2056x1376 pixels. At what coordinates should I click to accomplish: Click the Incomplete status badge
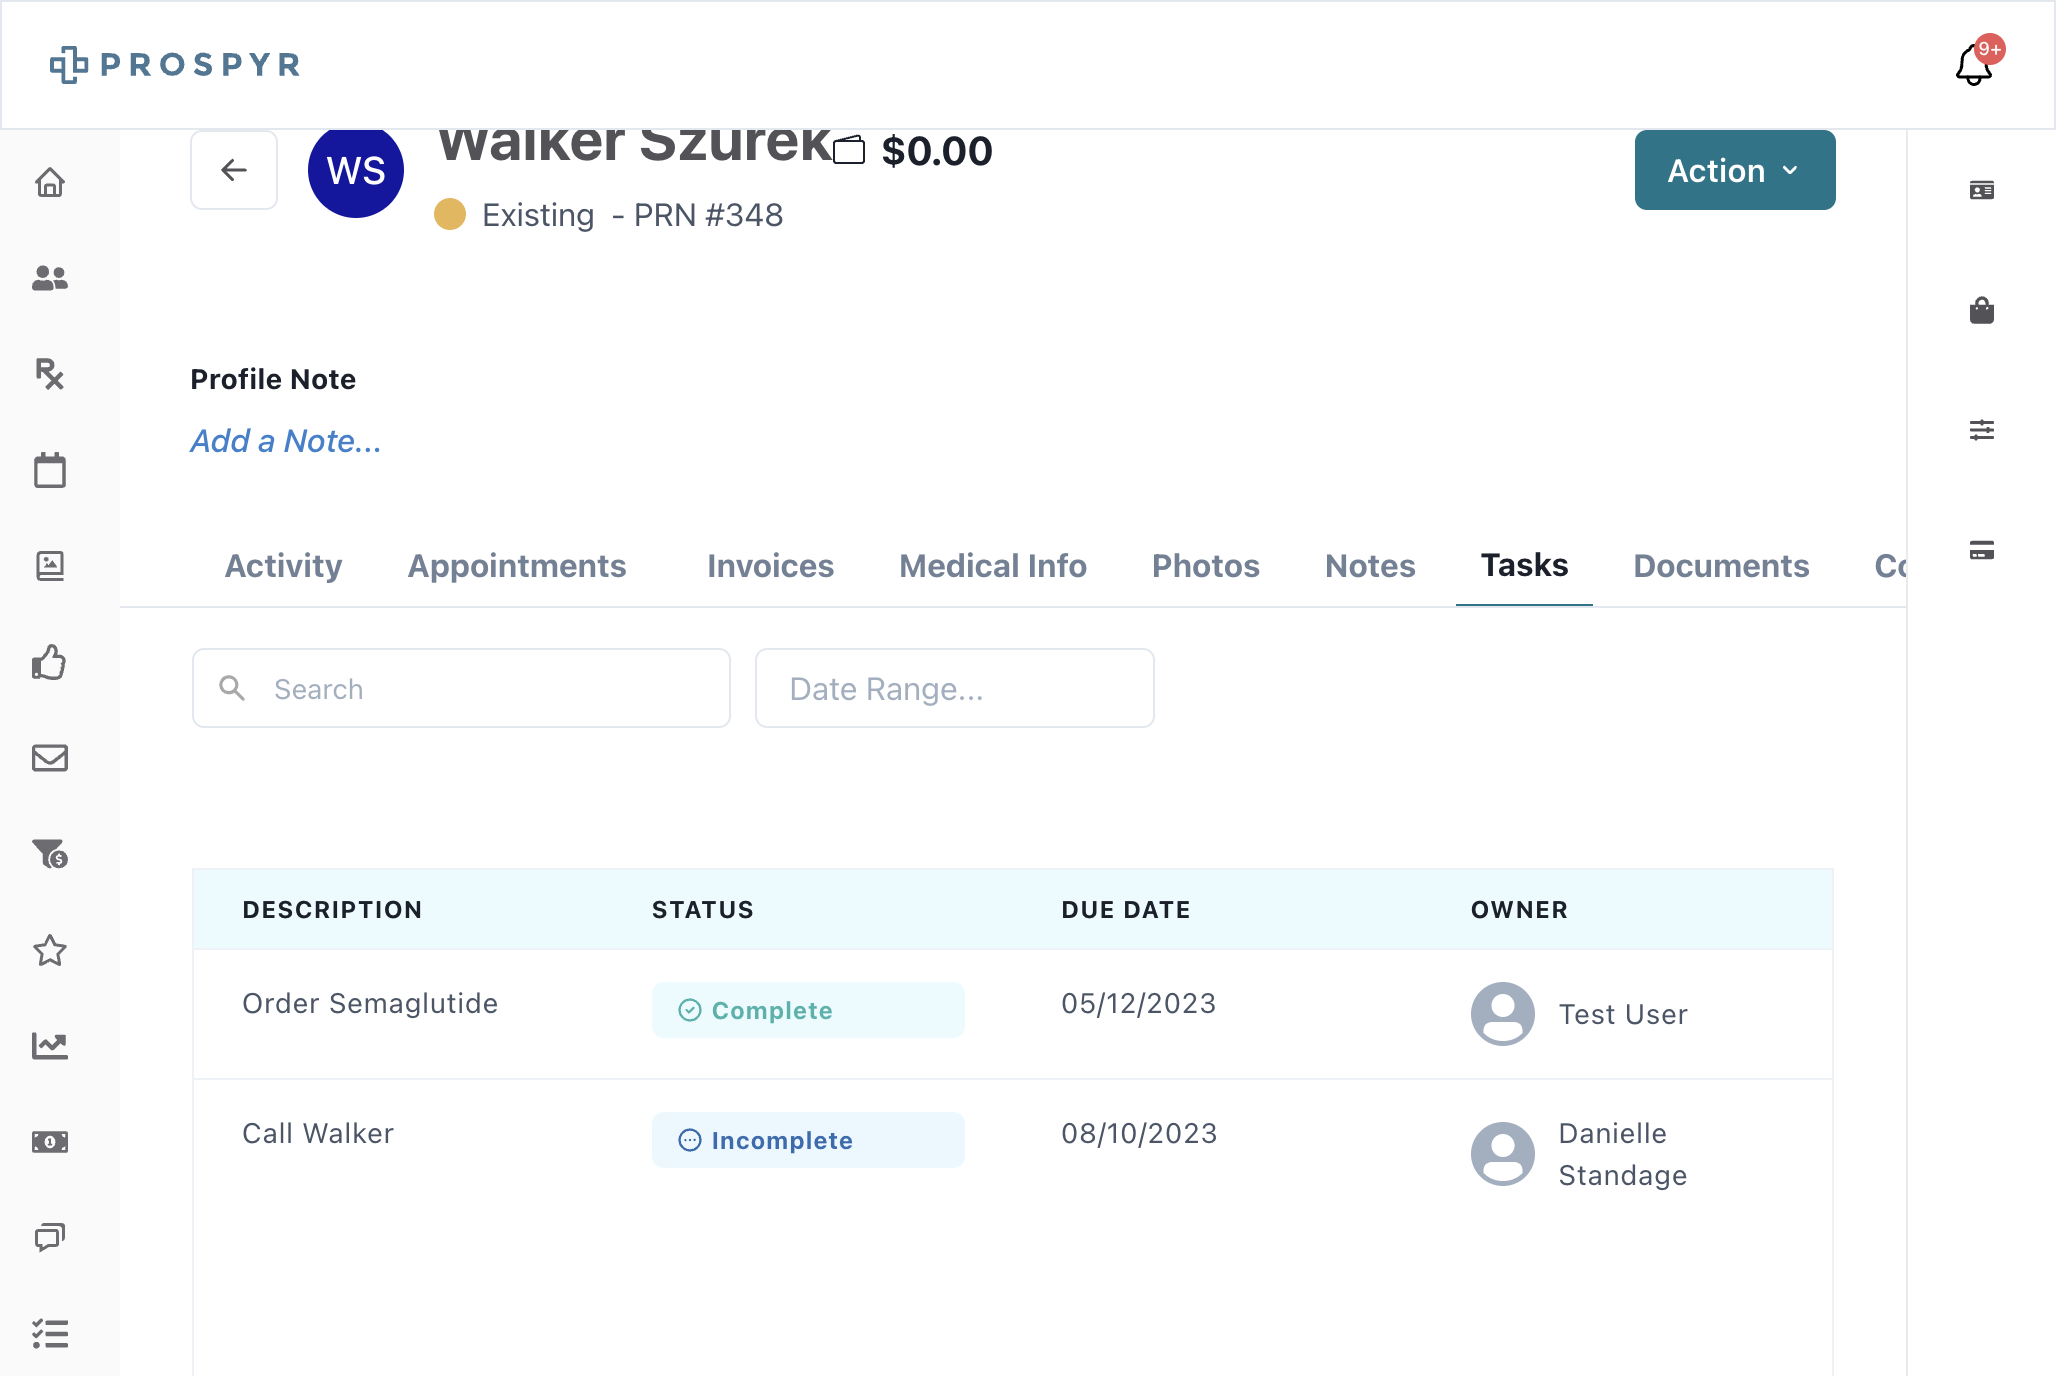pyautogui.click(x=808, y=1140)
